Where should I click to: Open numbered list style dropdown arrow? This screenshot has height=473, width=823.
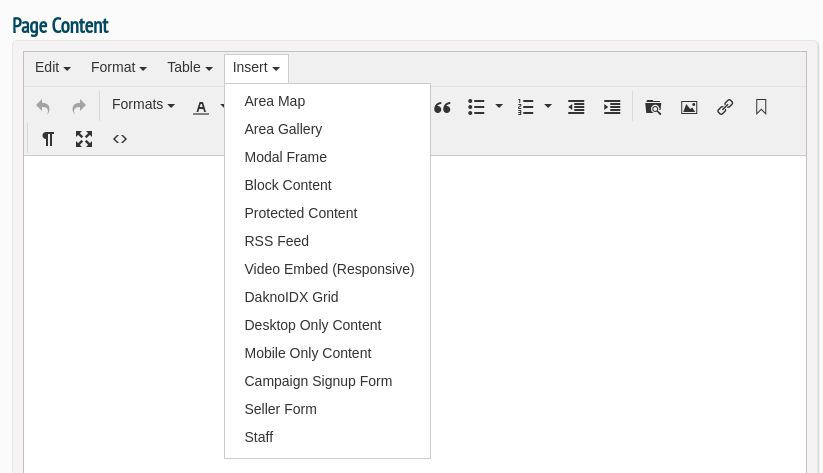548,106
